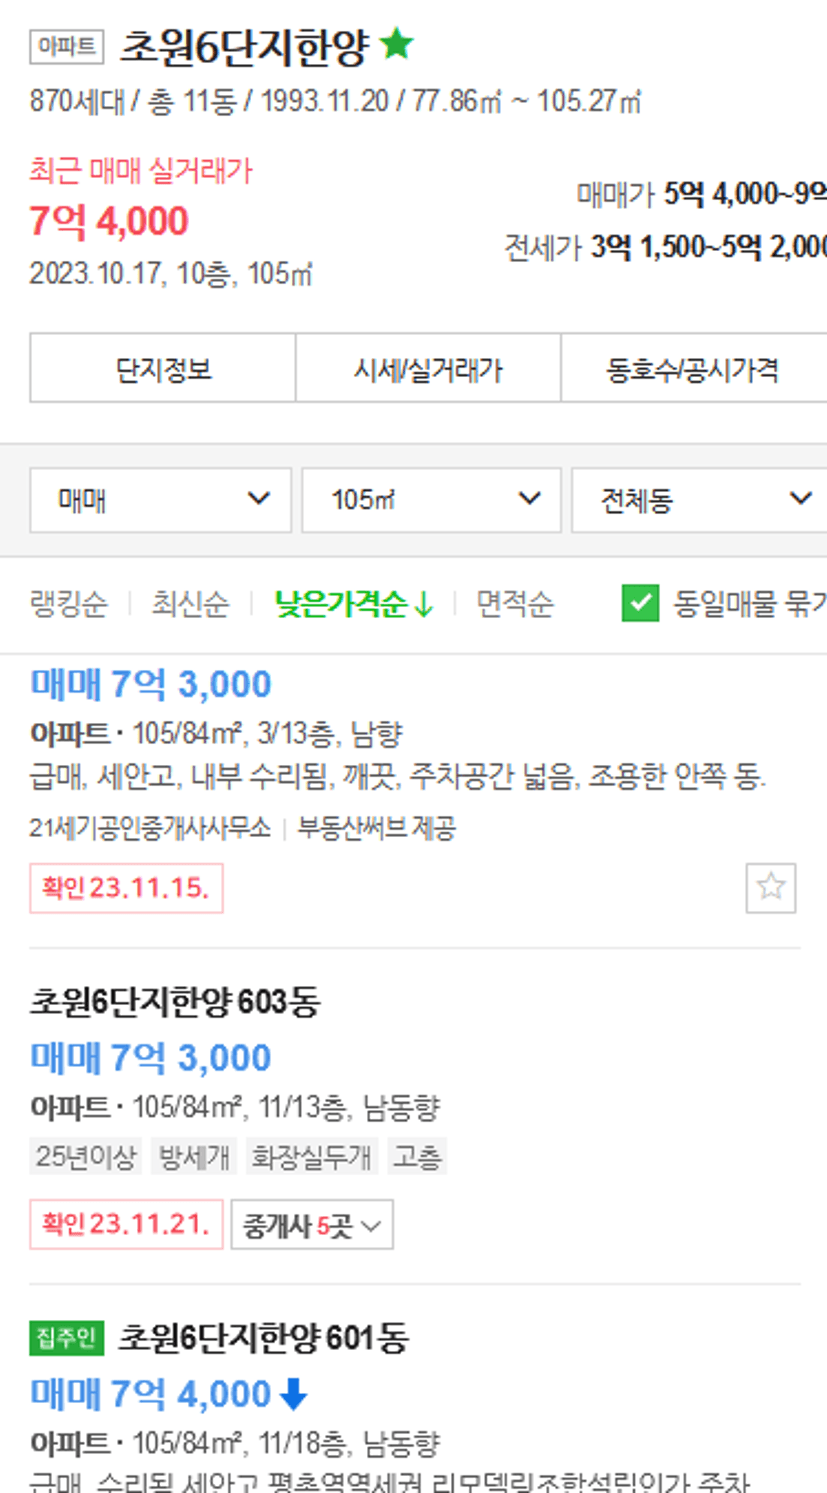The height and width of the screenshot is (1493, 827).
Task: Bookmark the first listing with the star button
Action: (770, 887)
